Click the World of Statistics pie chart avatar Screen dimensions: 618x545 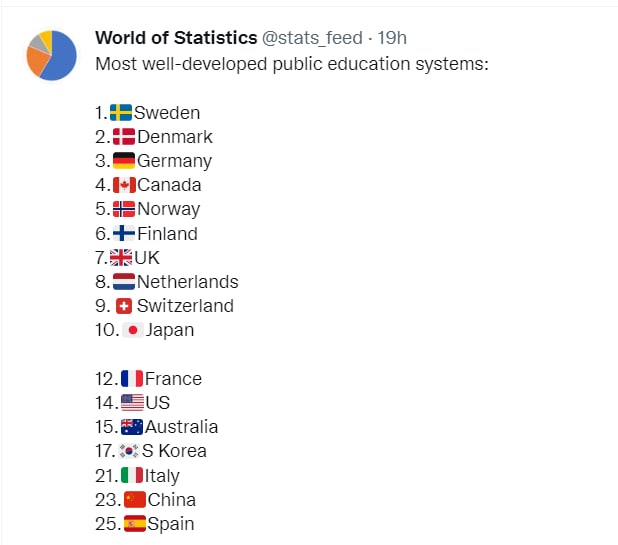[52, 56]
